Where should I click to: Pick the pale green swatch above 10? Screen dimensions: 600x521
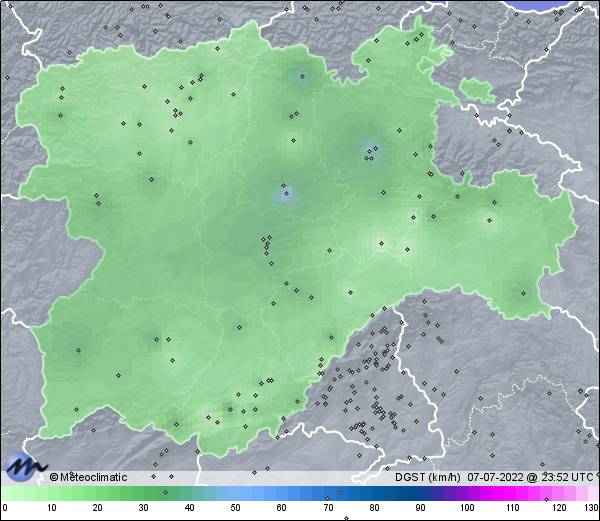click(x=52, y=493)
